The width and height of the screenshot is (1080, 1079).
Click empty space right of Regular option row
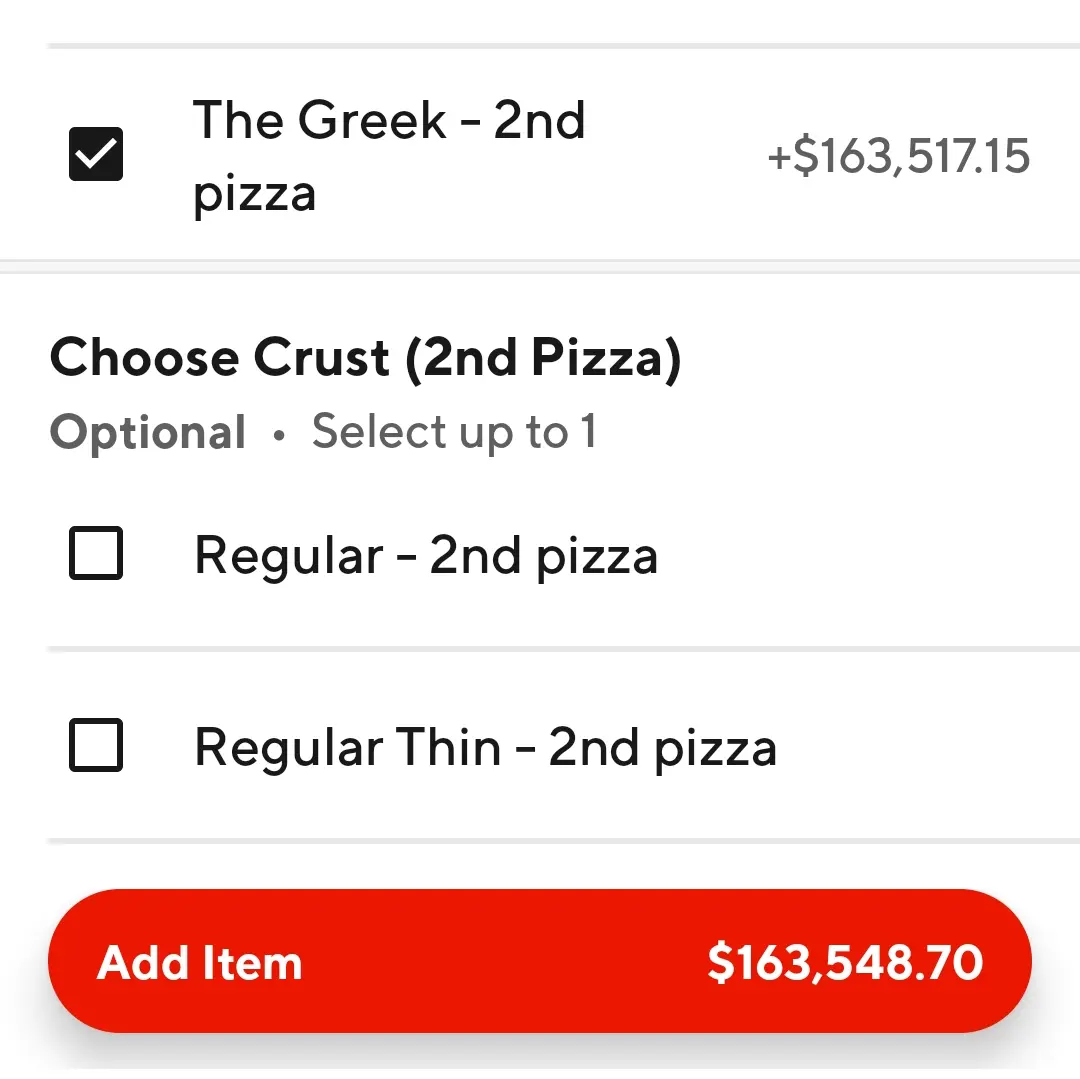coord(870,555)
